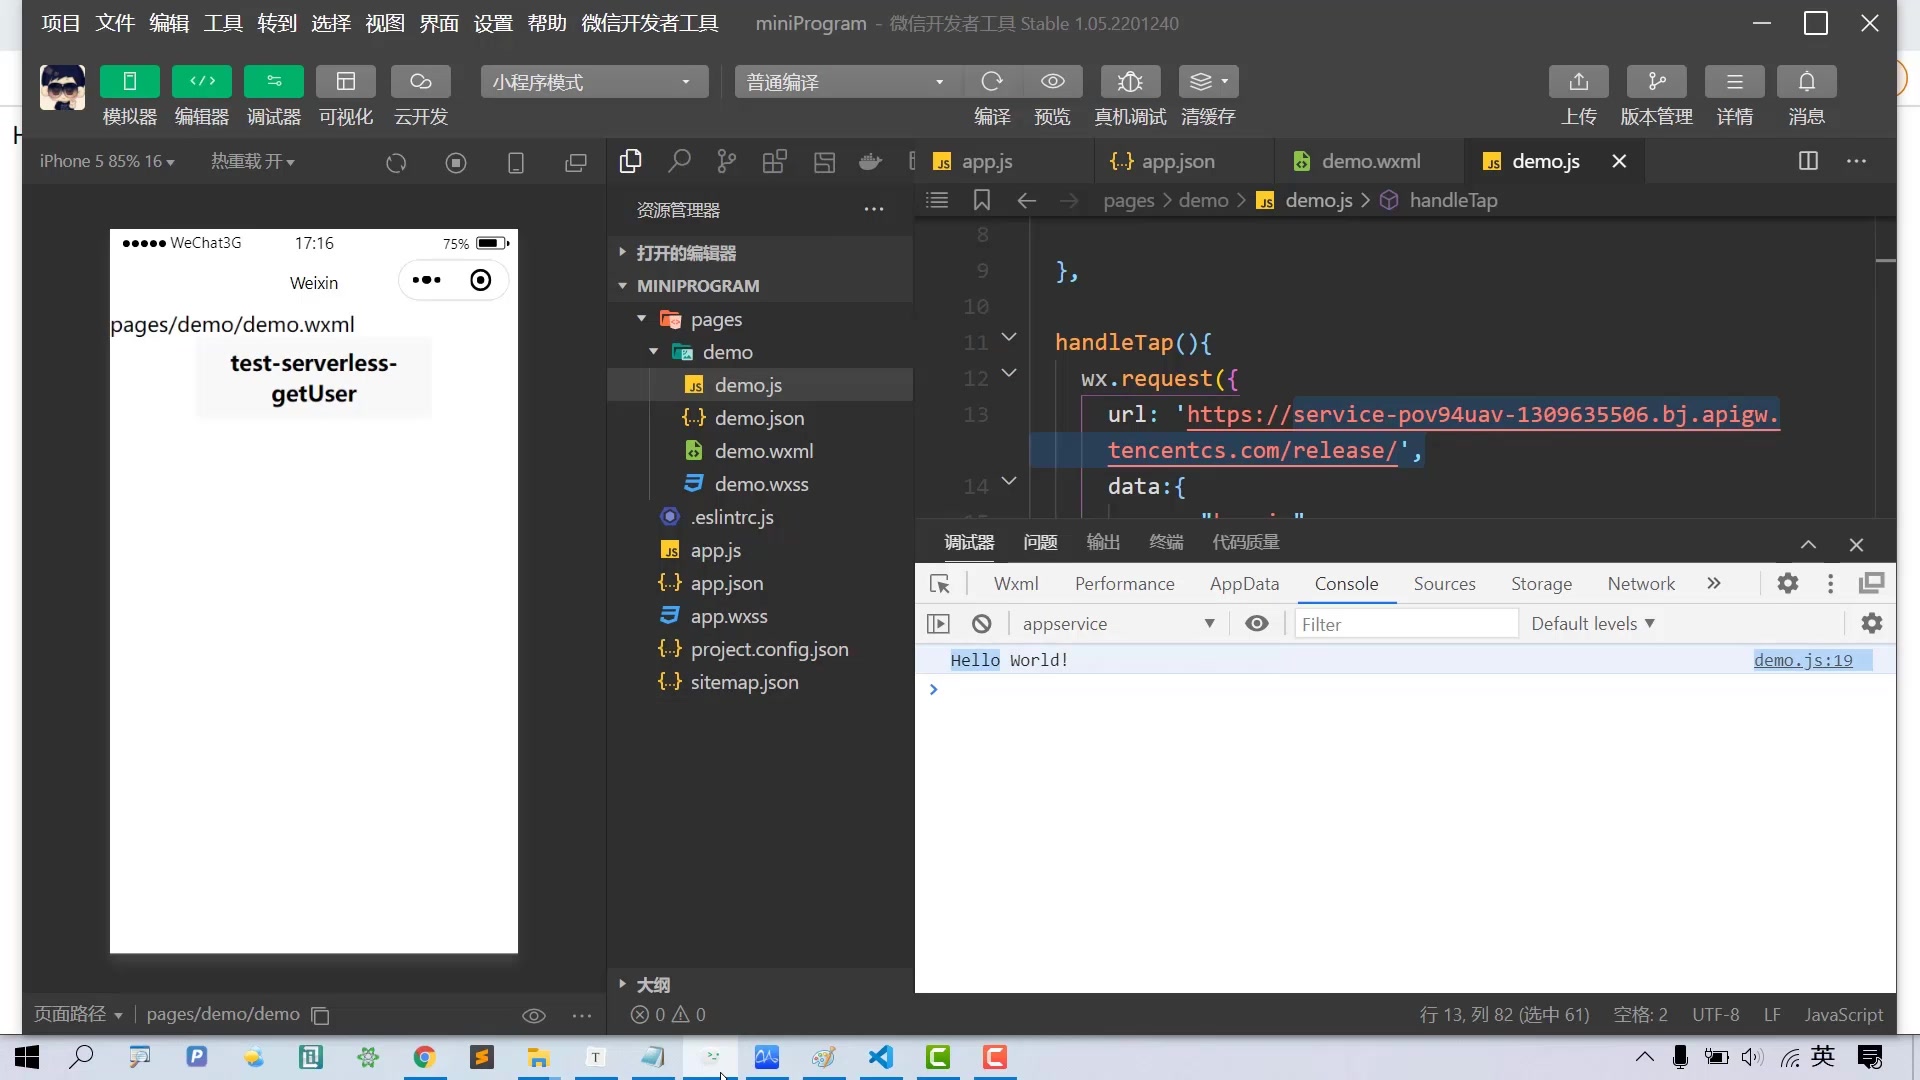Image resolution: width=1920 pixels, height=1080 pixels.
Task: Open the Sources devtools tab
Action: (x=1444, y=584)
